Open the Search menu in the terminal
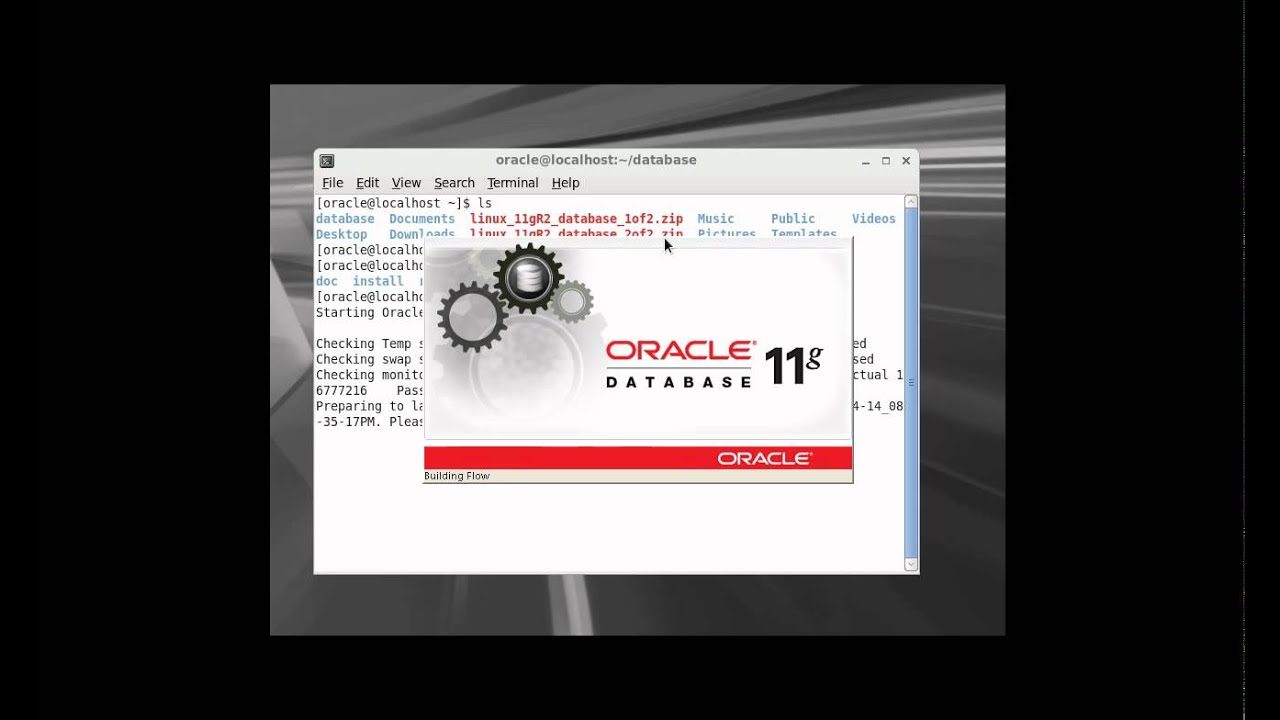 [x=454, y=183]
